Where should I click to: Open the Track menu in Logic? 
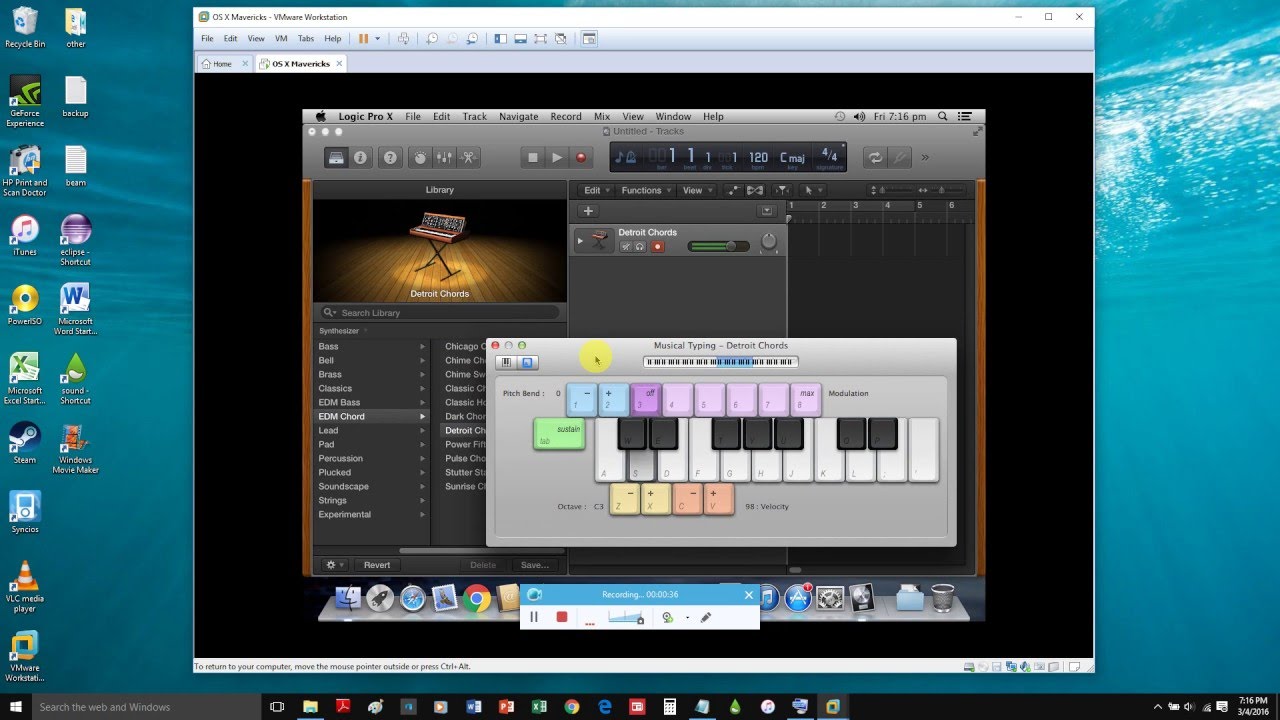tap(475, 116)
